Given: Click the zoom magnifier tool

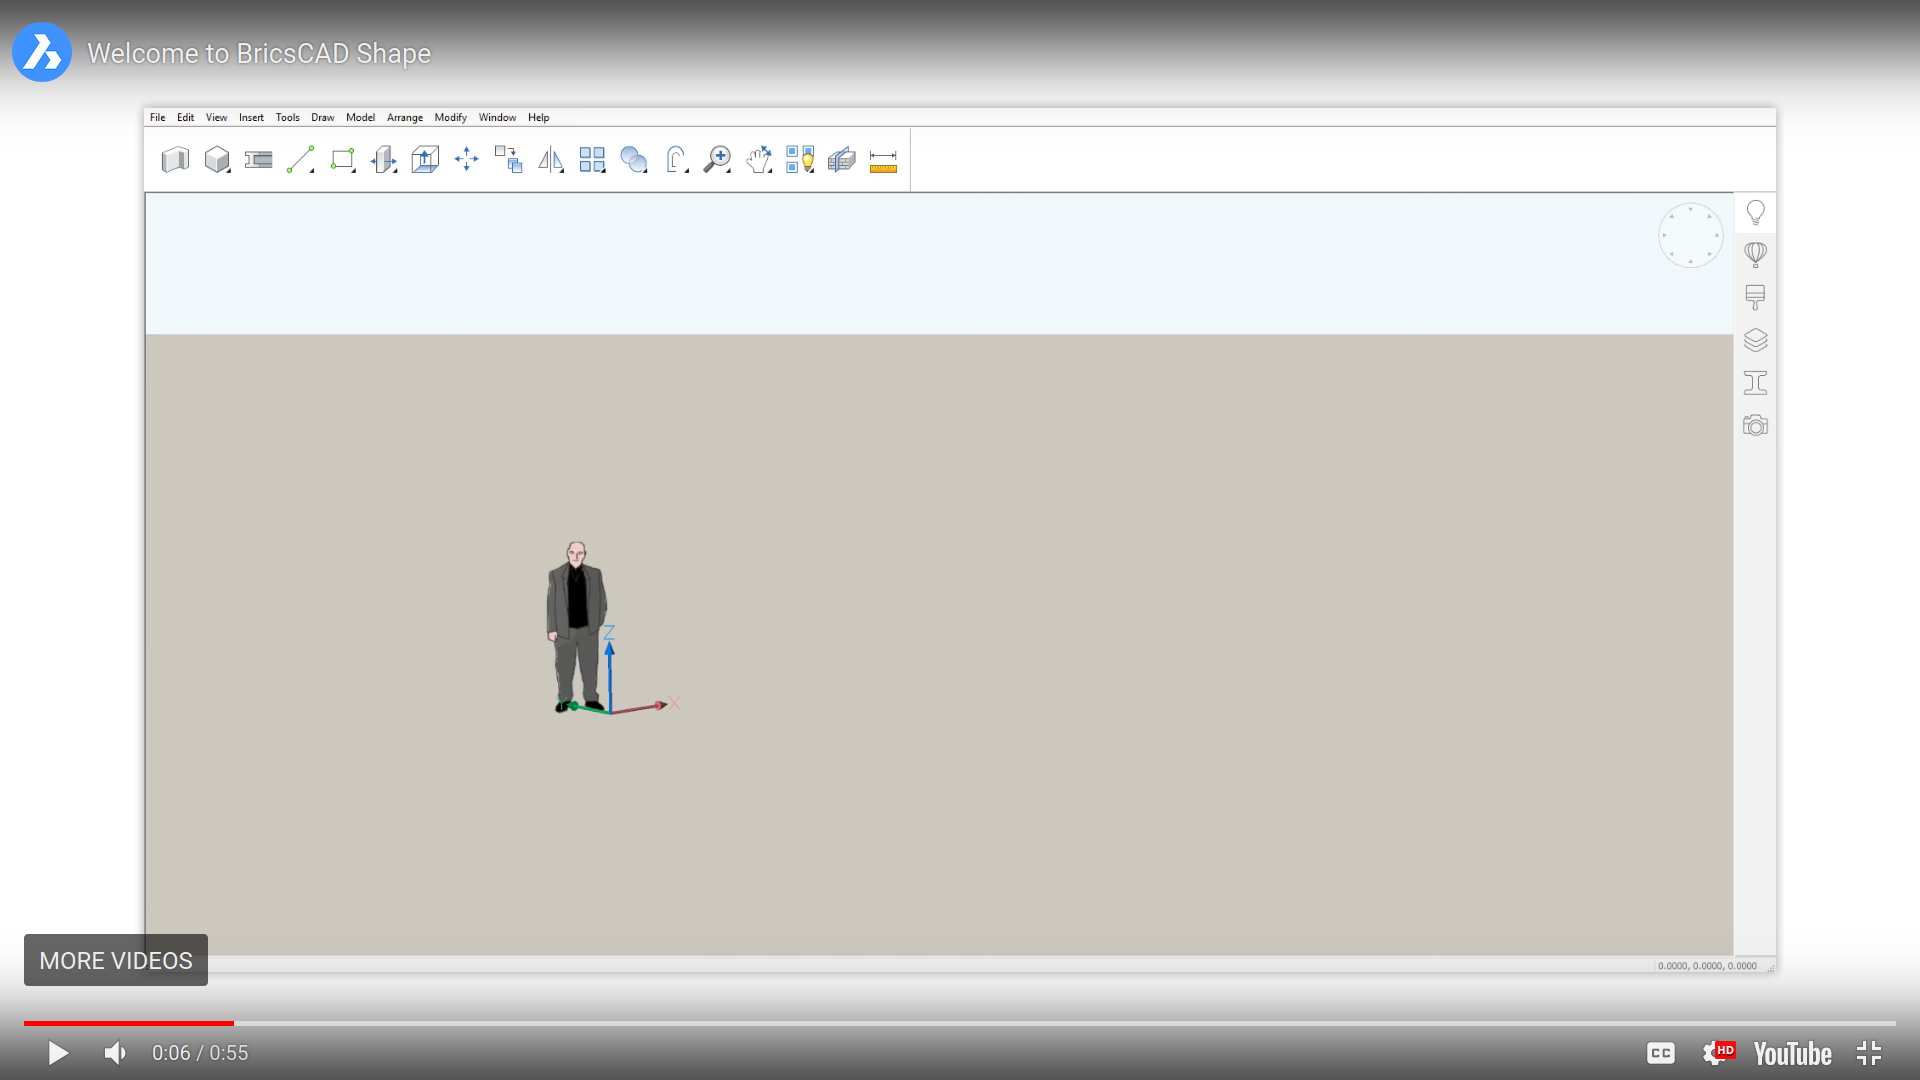Looking at the screenshot, I should click(717, 160).
